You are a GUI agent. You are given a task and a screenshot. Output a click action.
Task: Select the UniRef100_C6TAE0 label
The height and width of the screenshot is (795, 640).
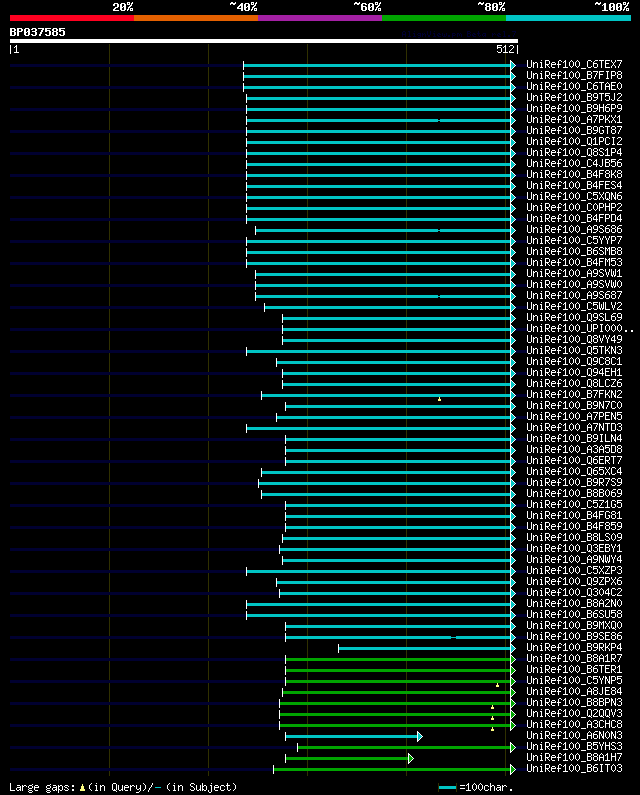[x=574, y=87]
